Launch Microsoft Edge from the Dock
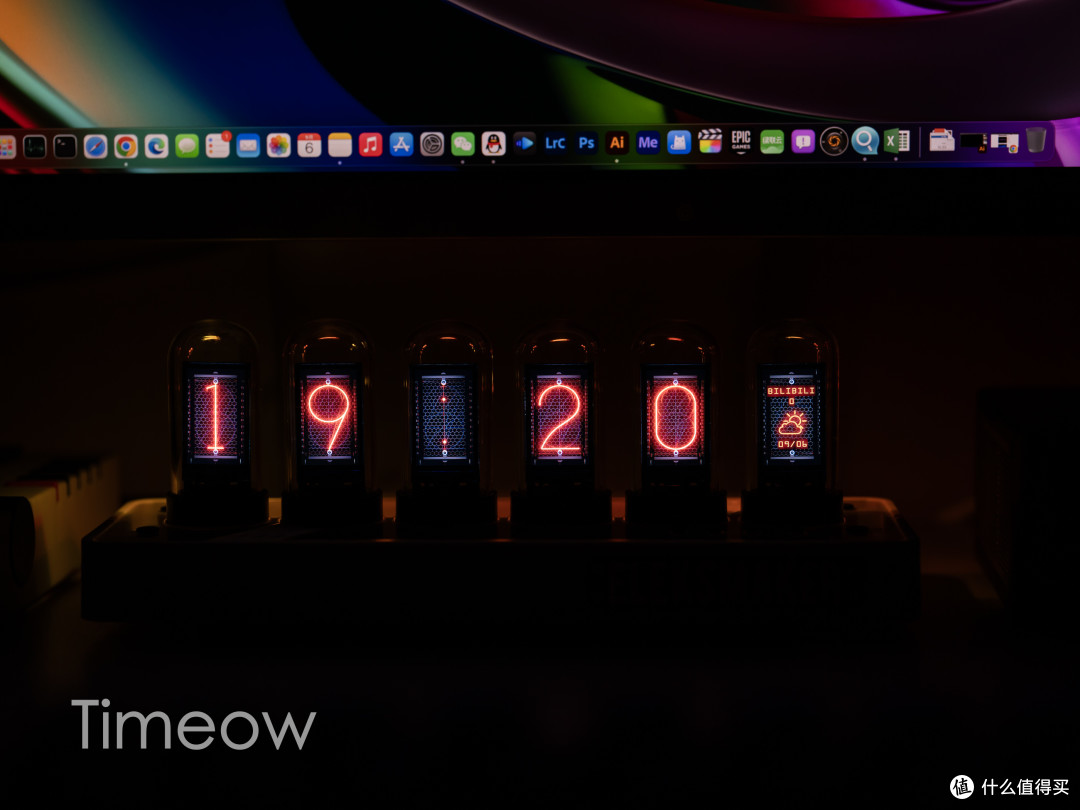The width and height of the screenshot is (1080, 810). [x=156, y=146]
